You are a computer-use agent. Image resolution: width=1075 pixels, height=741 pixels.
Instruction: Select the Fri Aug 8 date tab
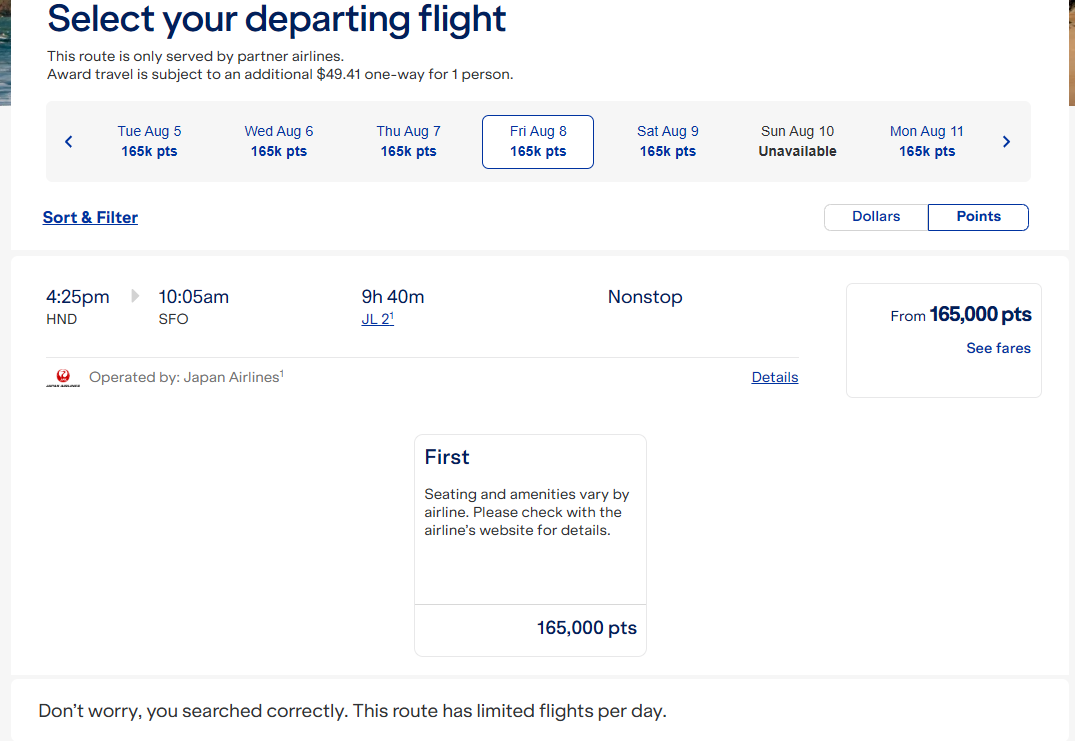coord(538,142)
